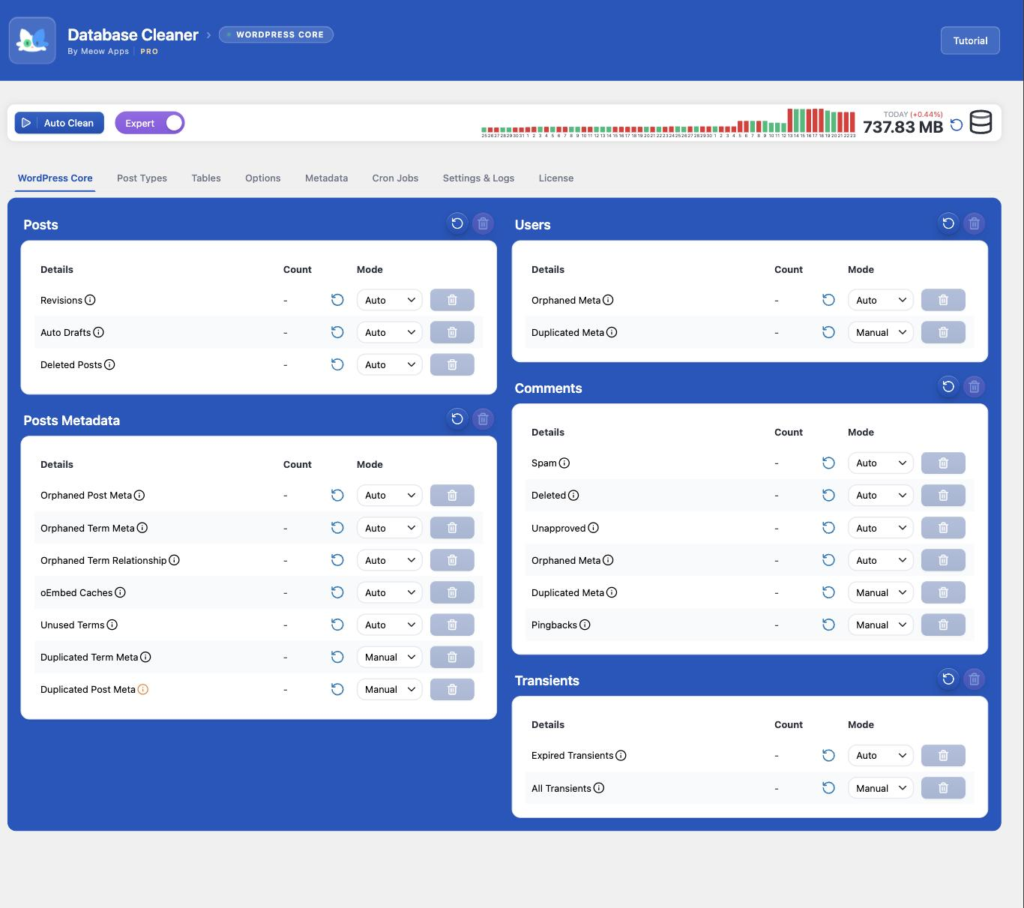
Task: Open Expired Transients mode dropdown
Action: [880, 755]
